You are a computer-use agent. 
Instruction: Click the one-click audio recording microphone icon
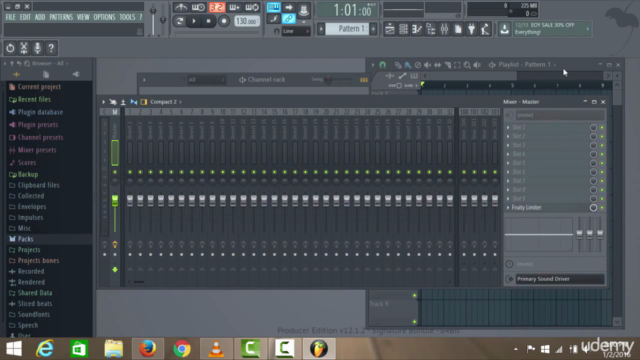[x=37, y=48]
